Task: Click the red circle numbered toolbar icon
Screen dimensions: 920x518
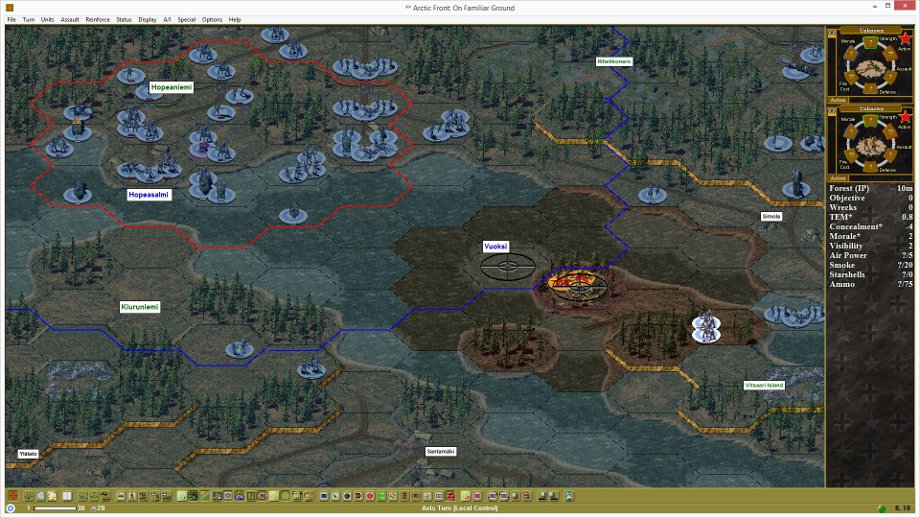Action: click(x=370, y=496)
